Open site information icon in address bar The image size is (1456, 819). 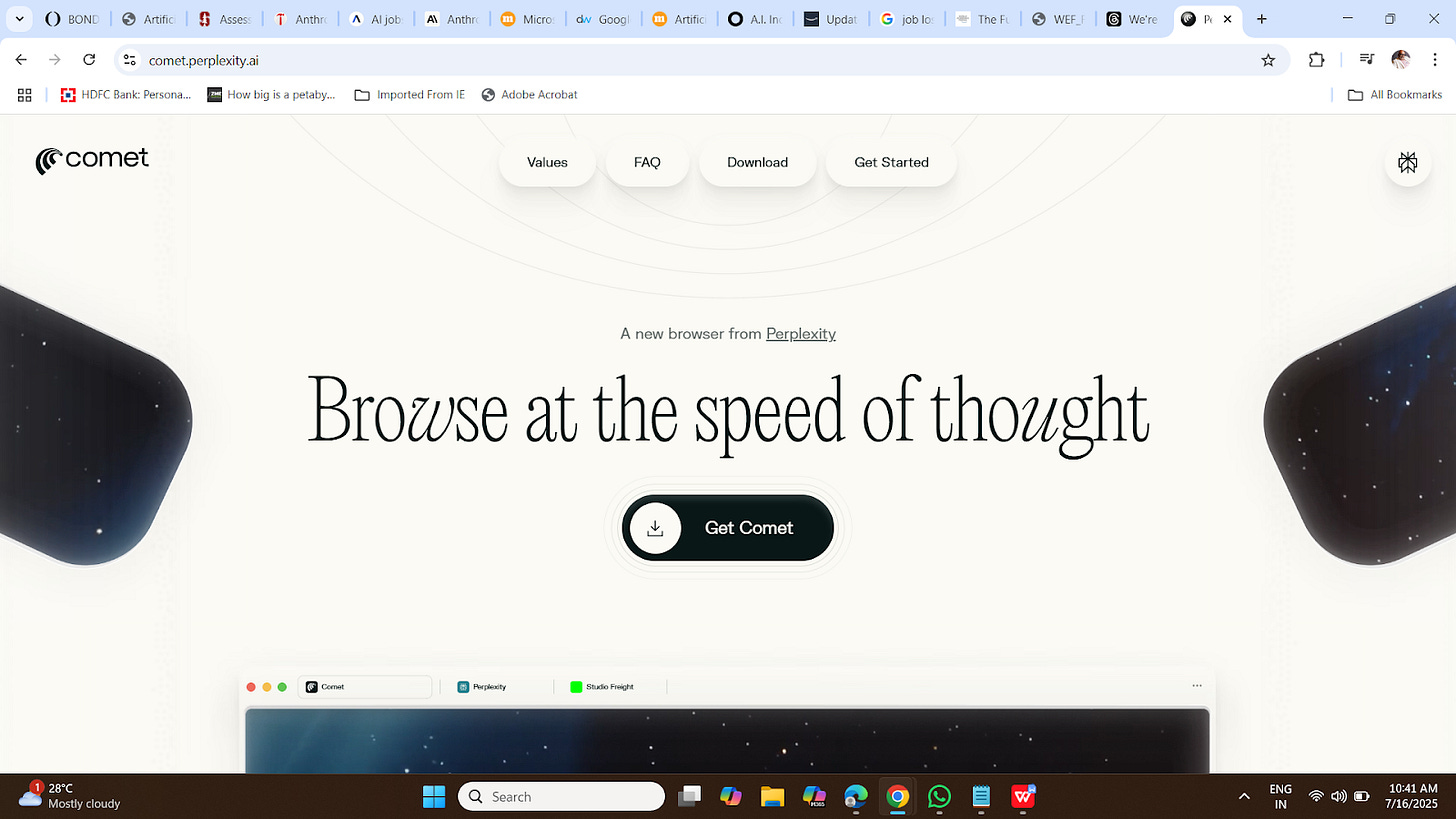(x=129, y=60)
